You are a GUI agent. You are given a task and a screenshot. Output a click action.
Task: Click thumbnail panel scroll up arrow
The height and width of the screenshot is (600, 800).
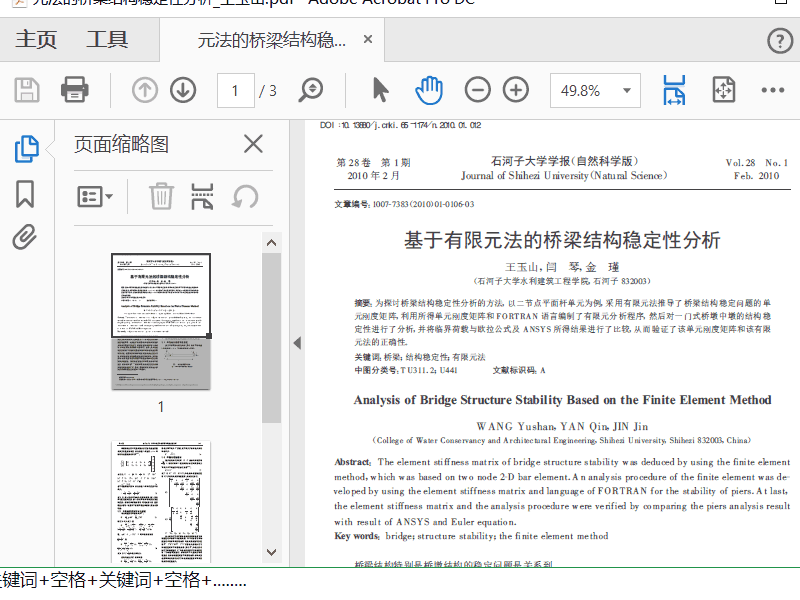point(271,243)
